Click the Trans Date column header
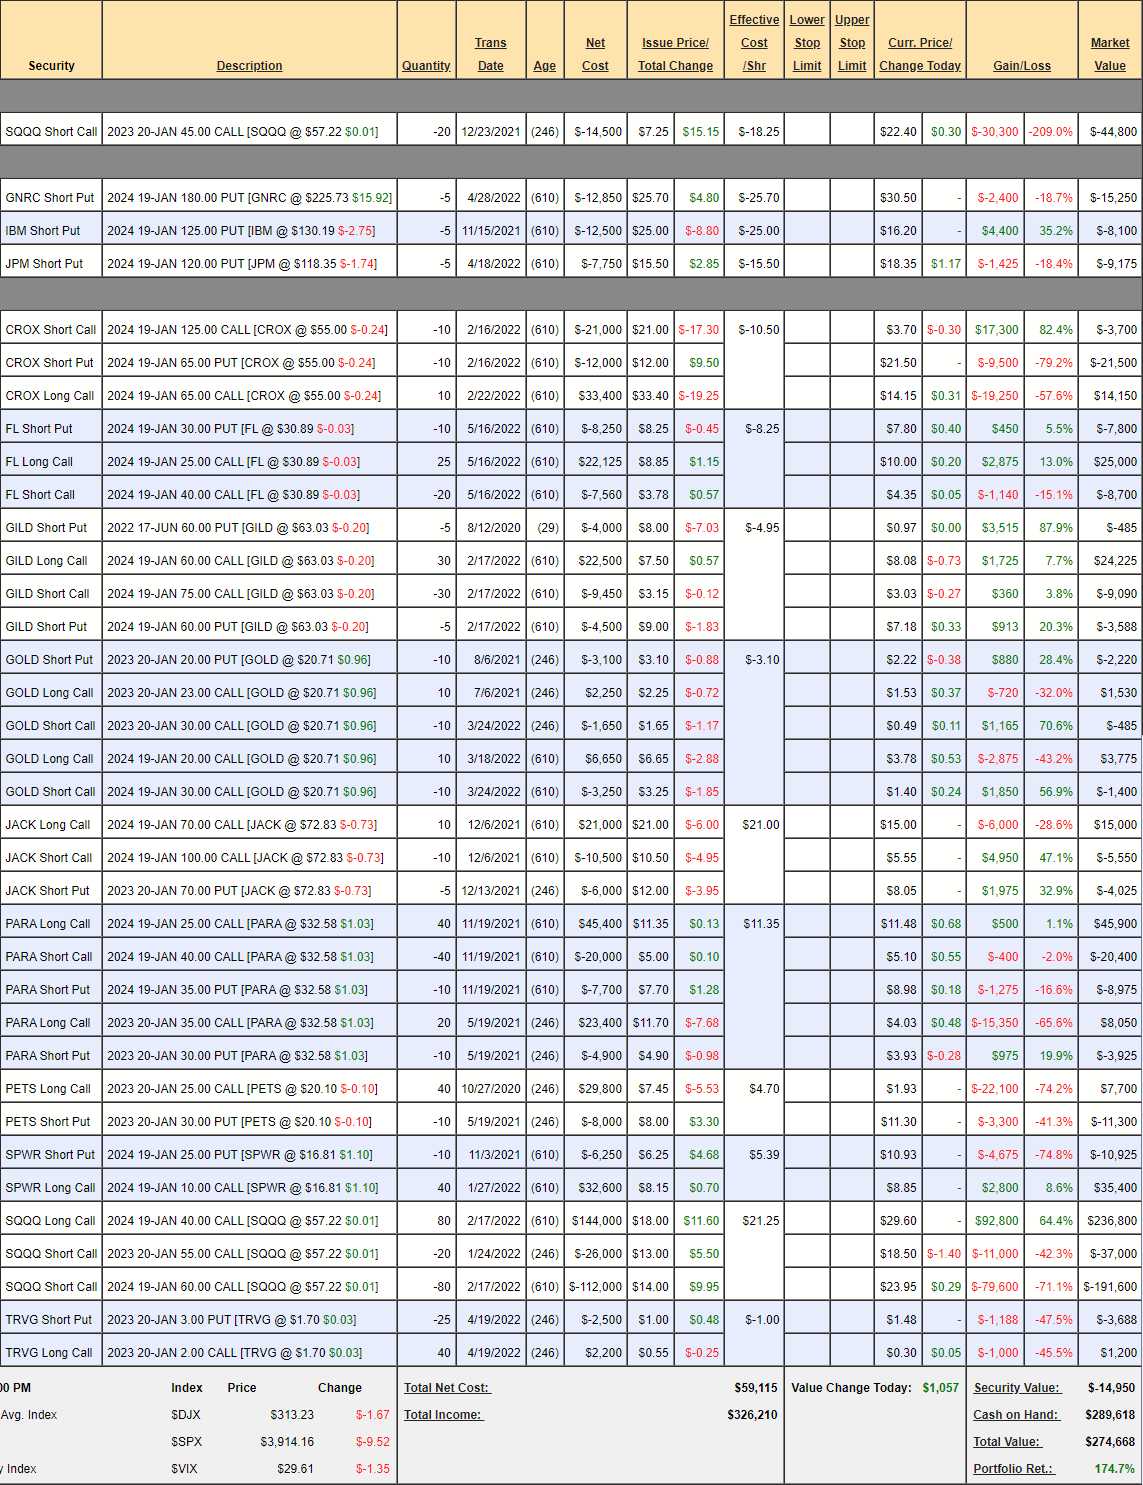1143x1485 pixels. pyautogui.click(x=490, y=54)
